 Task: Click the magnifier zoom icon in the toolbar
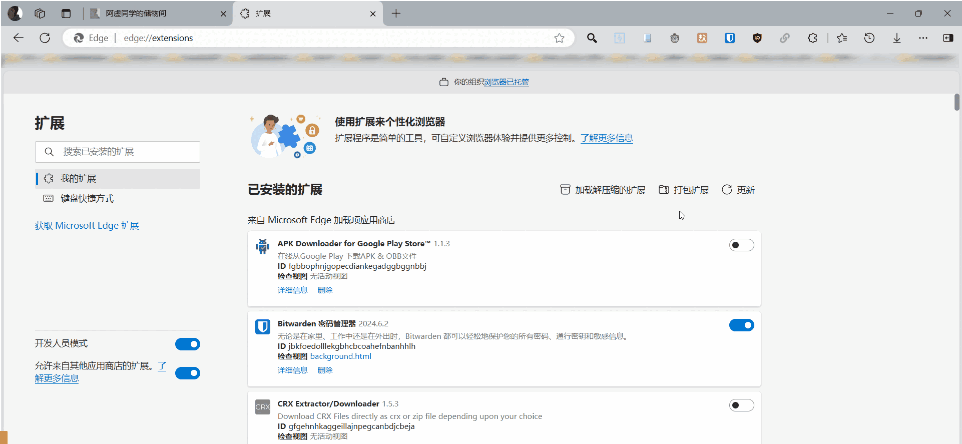pyautogui.click(x=592, y=38)
